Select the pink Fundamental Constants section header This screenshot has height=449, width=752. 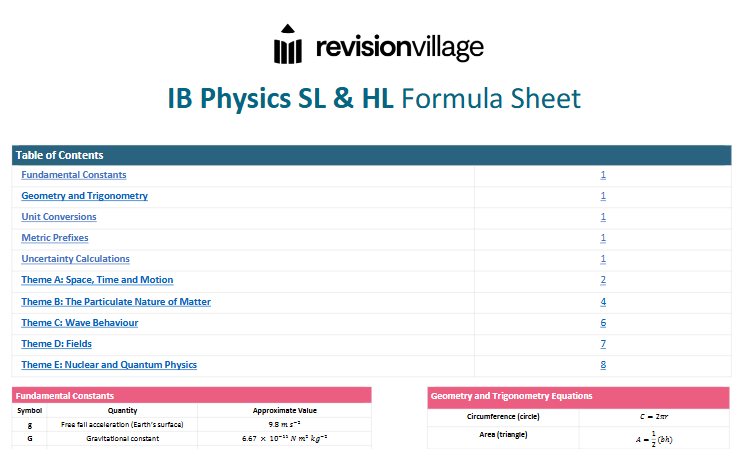point(191,396)
